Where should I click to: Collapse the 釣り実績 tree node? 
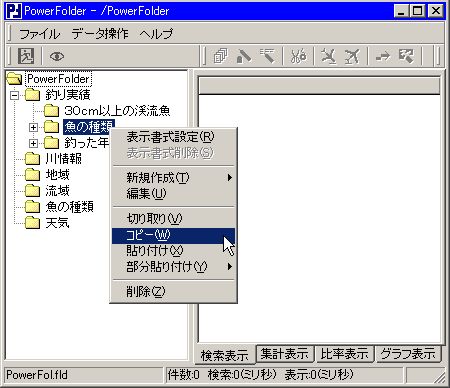[14, 95]
